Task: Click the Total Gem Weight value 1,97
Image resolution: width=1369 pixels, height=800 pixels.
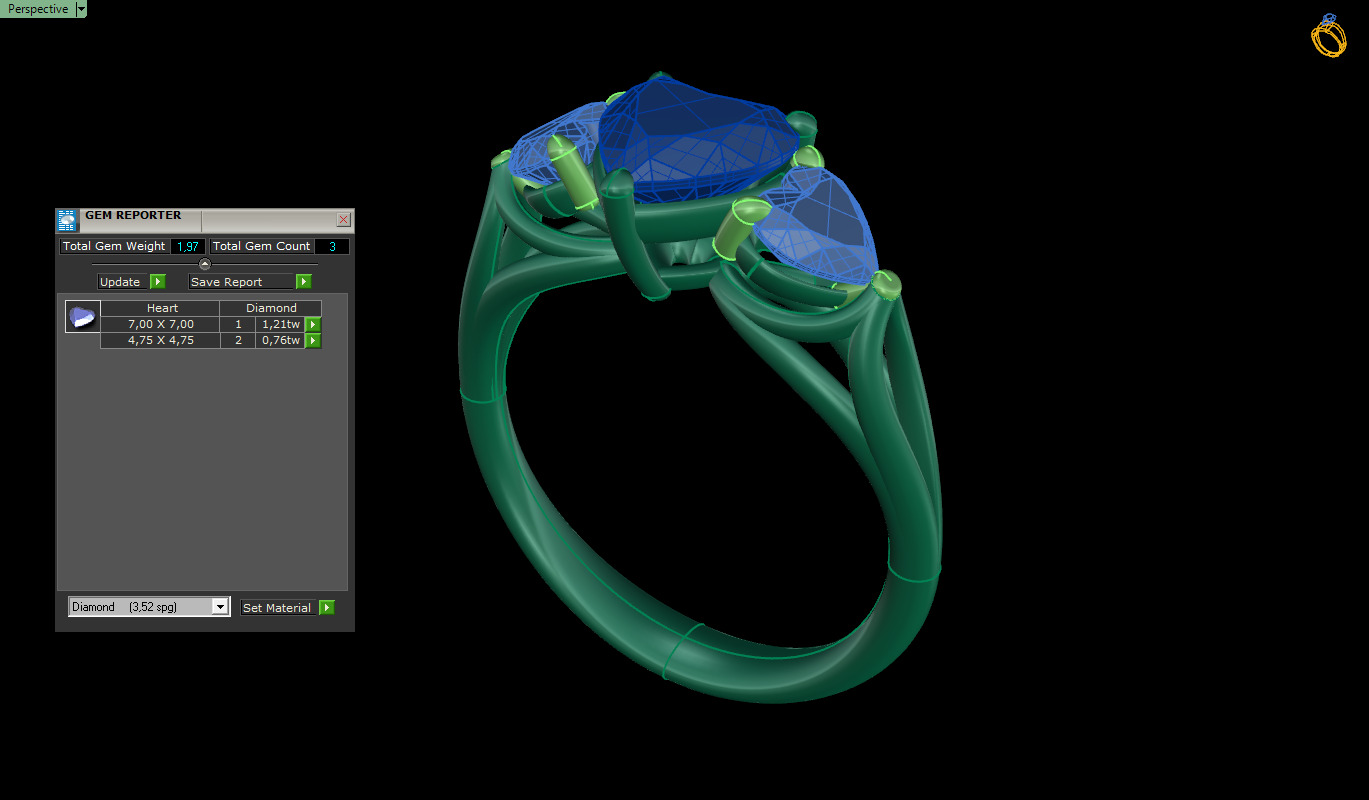Action: pos(188,246)
